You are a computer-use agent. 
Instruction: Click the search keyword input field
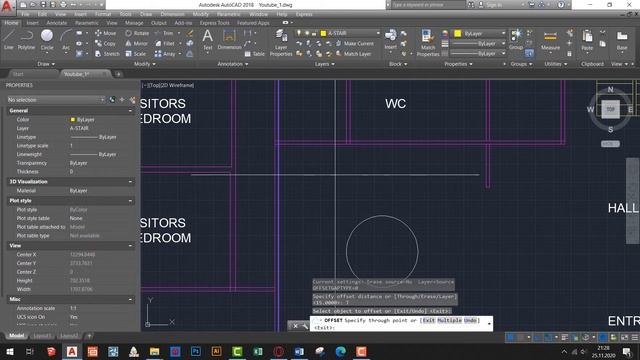(x=428, y=5)
